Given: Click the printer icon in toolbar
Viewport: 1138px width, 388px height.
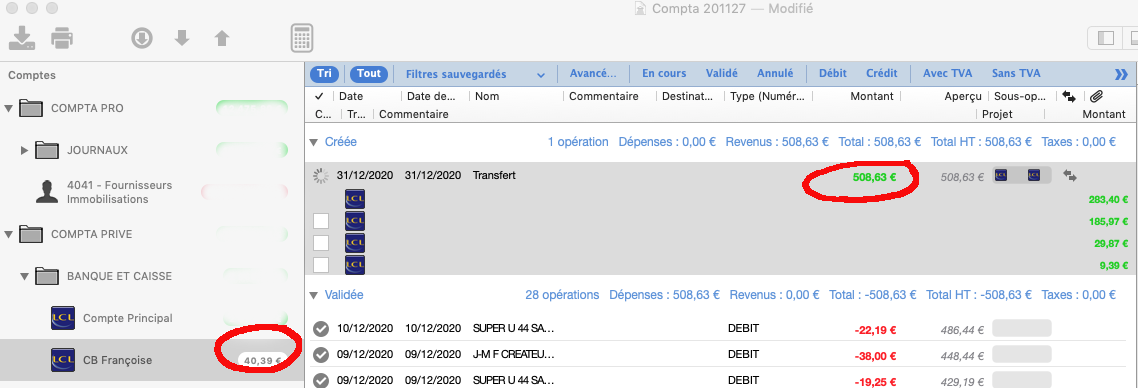Looking at the screenshot, I should tap(62, 38).
